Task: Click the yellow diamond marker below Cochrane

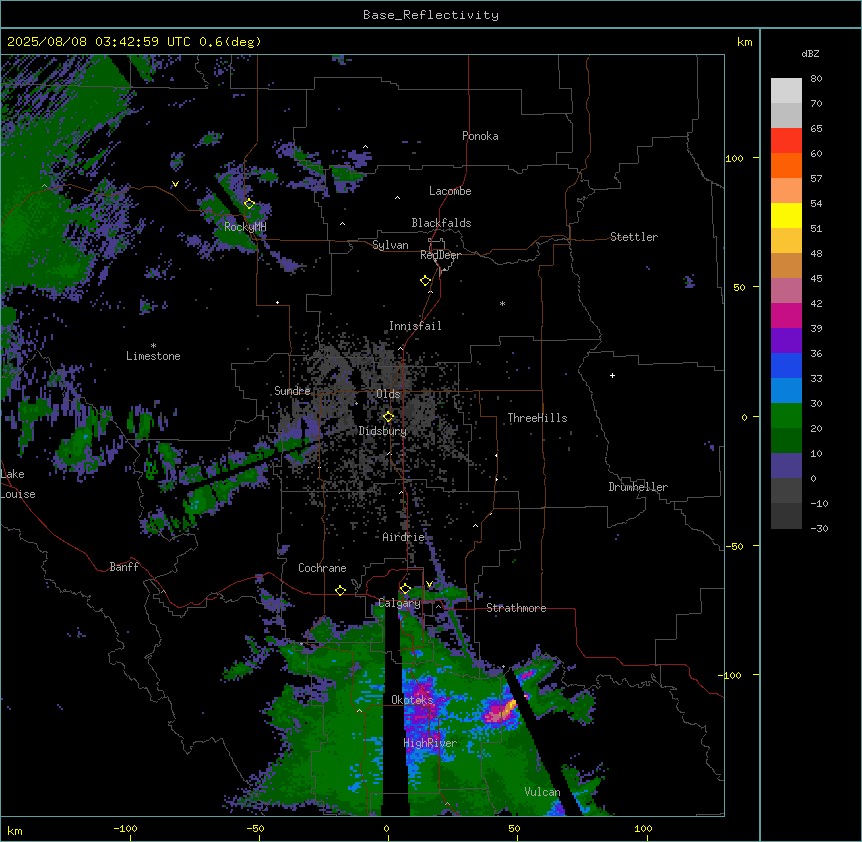Action: (340, 590)
